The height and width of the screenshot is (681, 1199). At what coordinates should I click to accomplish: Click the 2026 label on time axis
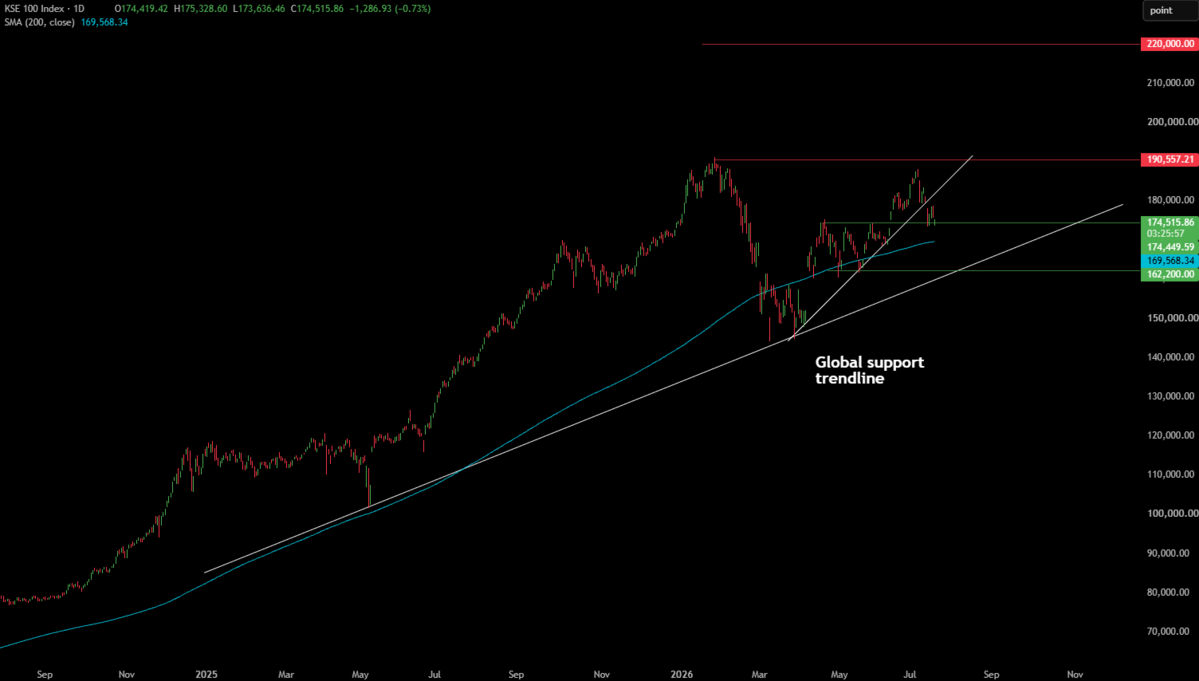pyautogui.click(x=681, y=674)
